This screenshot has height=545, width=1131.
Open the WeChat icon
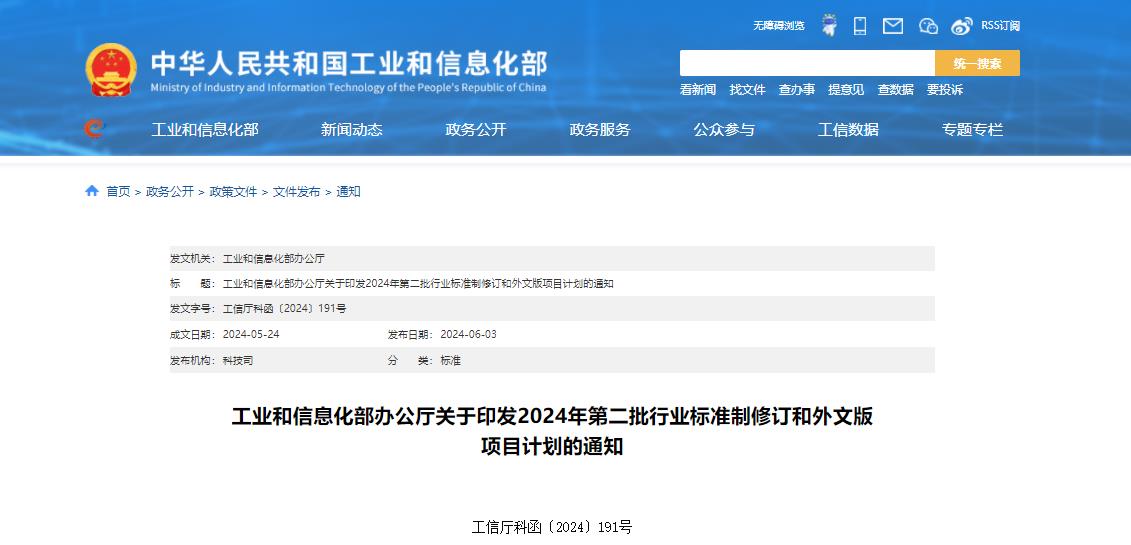point(928,26)
